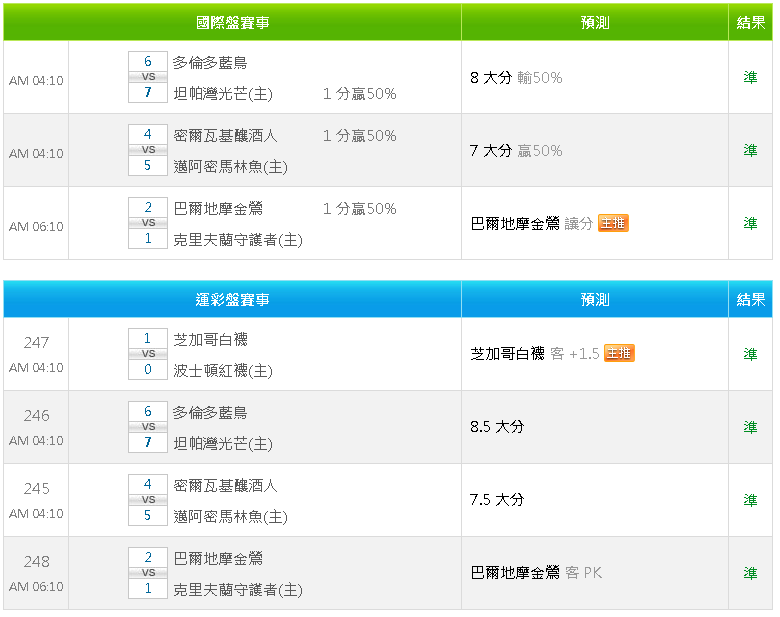Select the 巴爾地摩金鶯 讓分 prediction
Image resolution: width=780 pixels, height=617 pixels.
[x=531, y=223]
